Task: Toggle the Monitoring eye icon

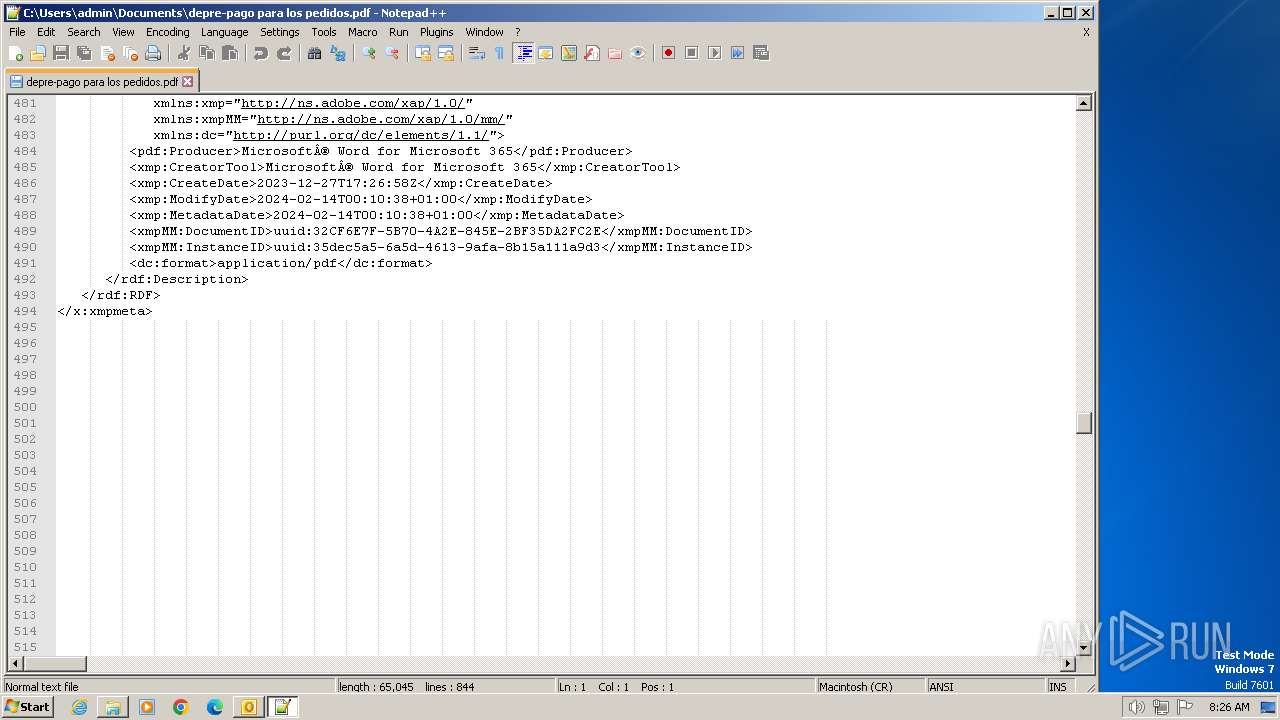Action: point(638,53)
